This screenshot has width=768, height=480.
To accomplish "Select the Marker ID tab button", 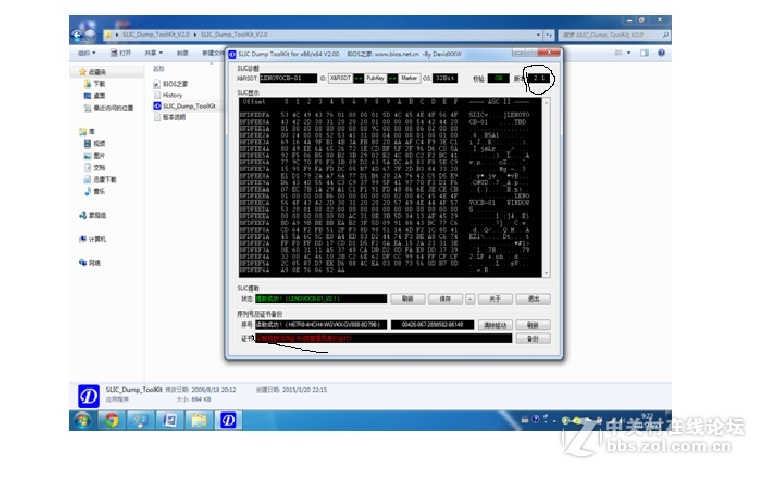I will 409,78.
